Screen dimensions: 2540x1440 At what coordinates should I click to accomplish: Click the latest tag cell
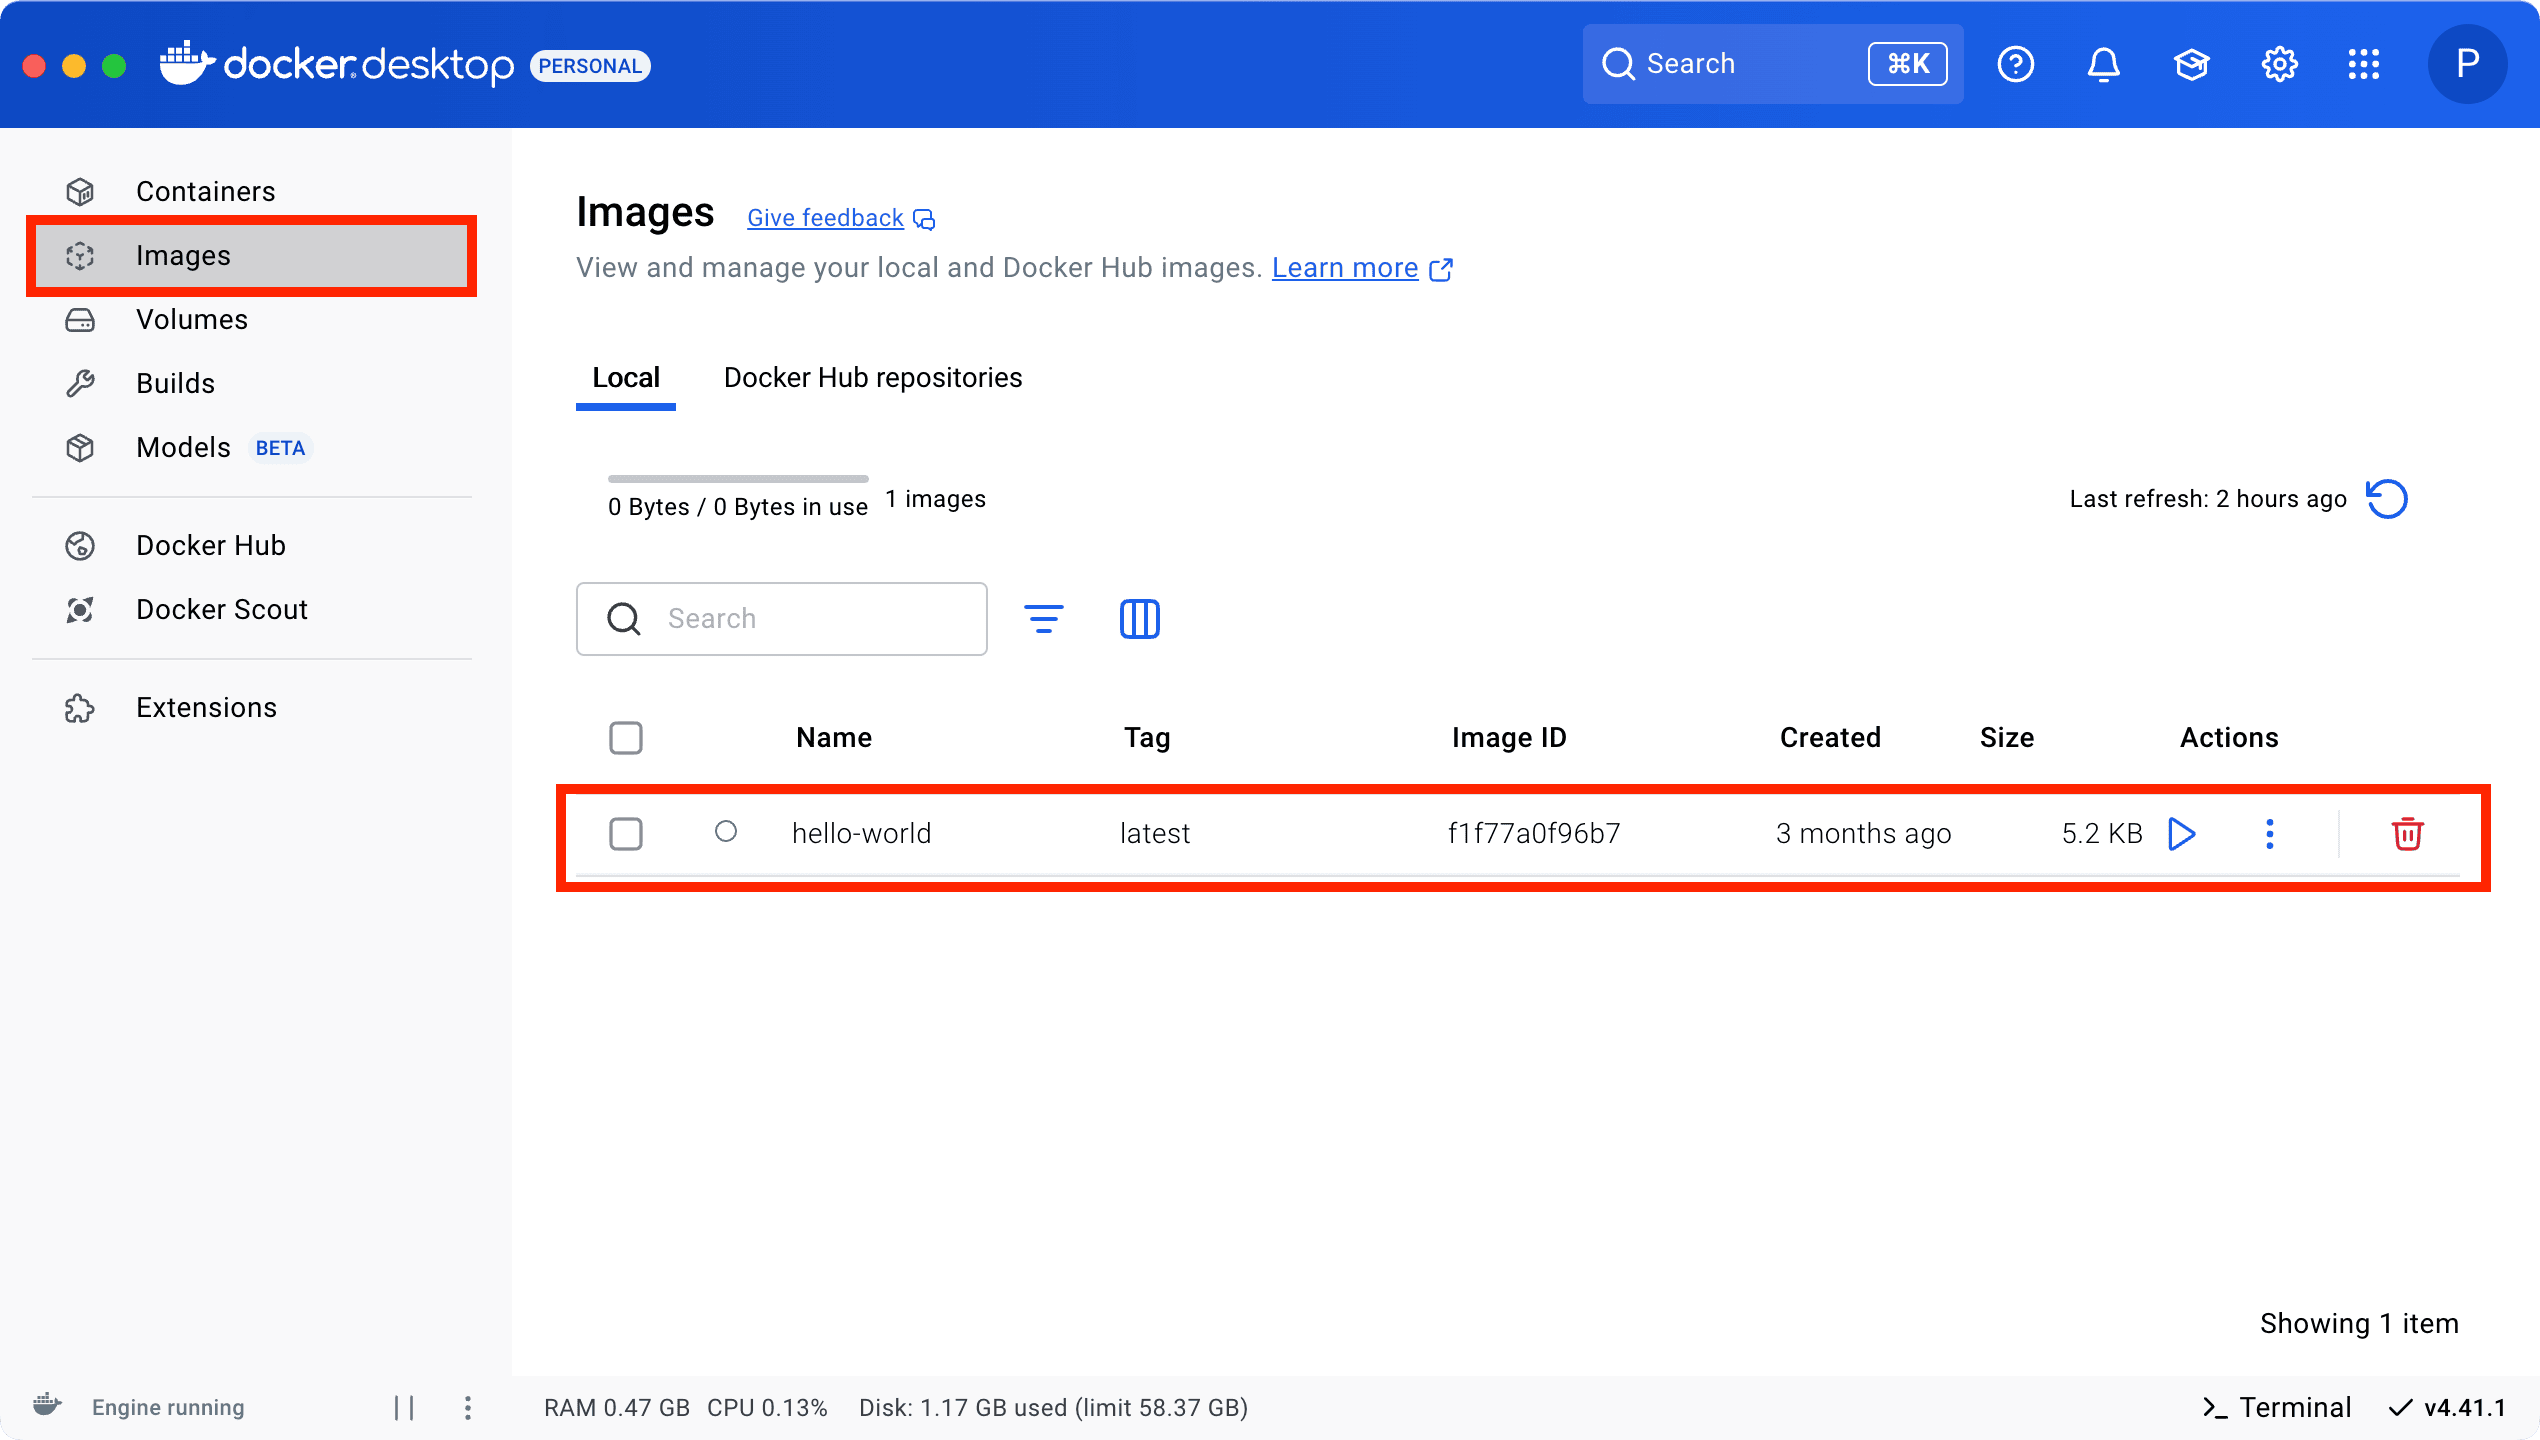(1155, 834)
